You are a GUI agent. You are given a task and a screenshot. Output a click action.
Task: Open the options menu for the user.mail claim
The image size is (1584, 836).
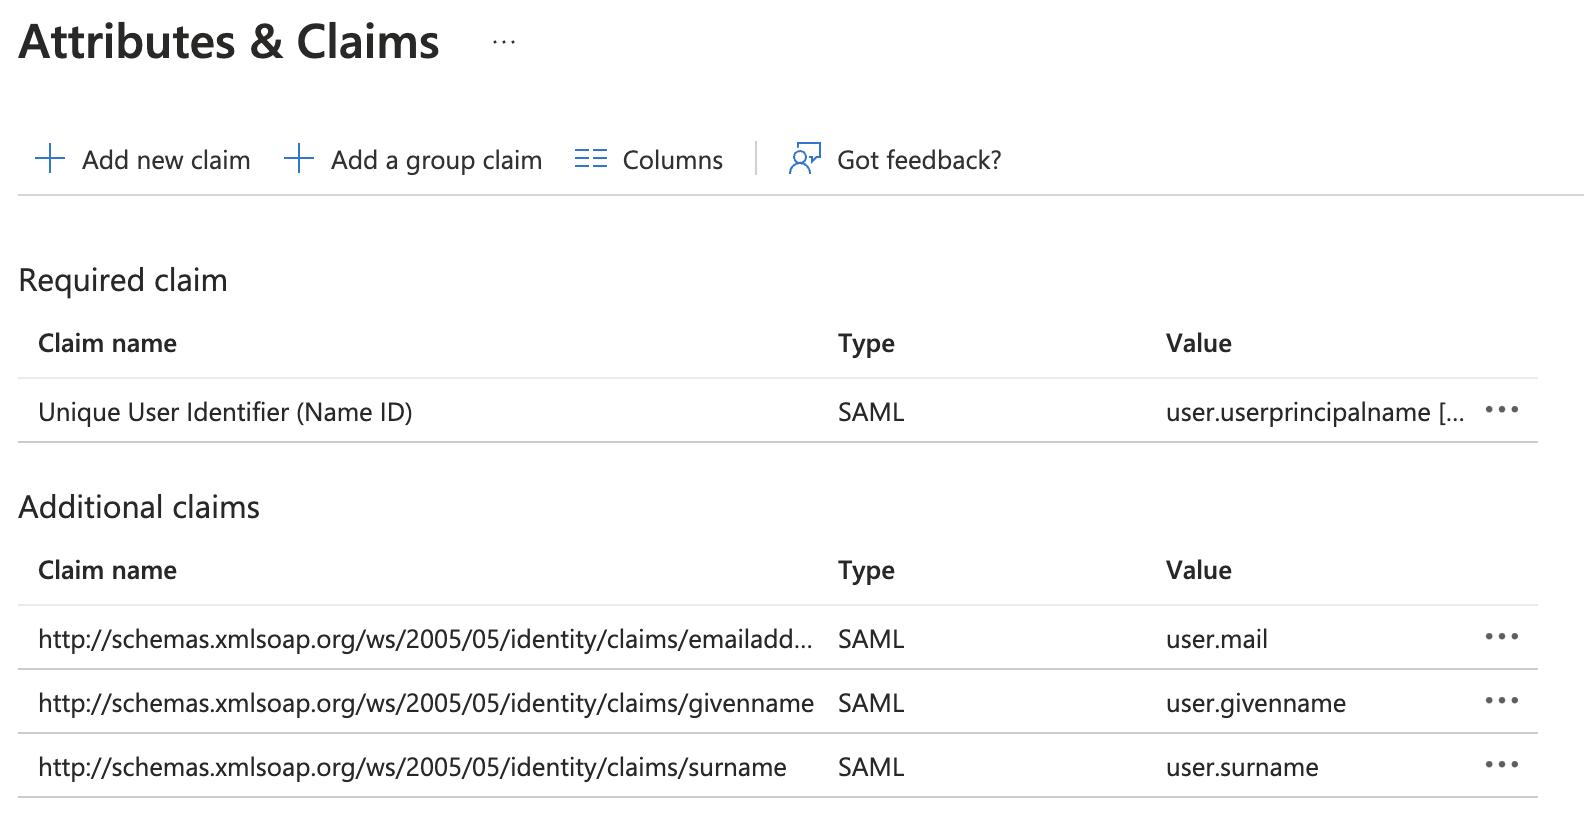pos(1502,637)
